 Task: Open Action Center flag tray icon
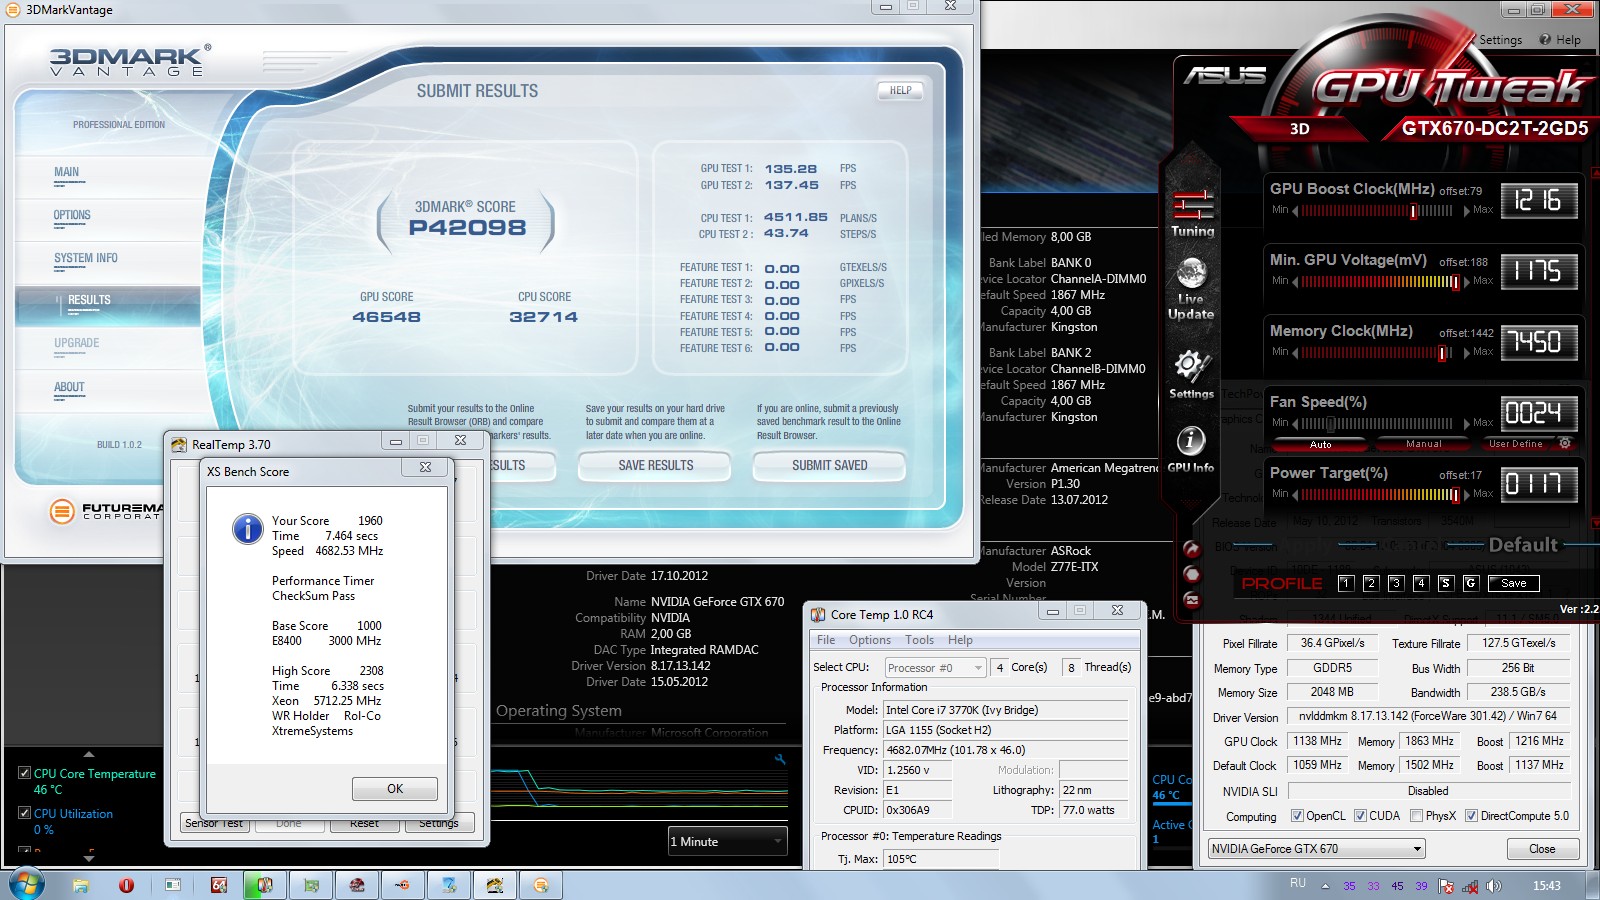pos(1446,886)
